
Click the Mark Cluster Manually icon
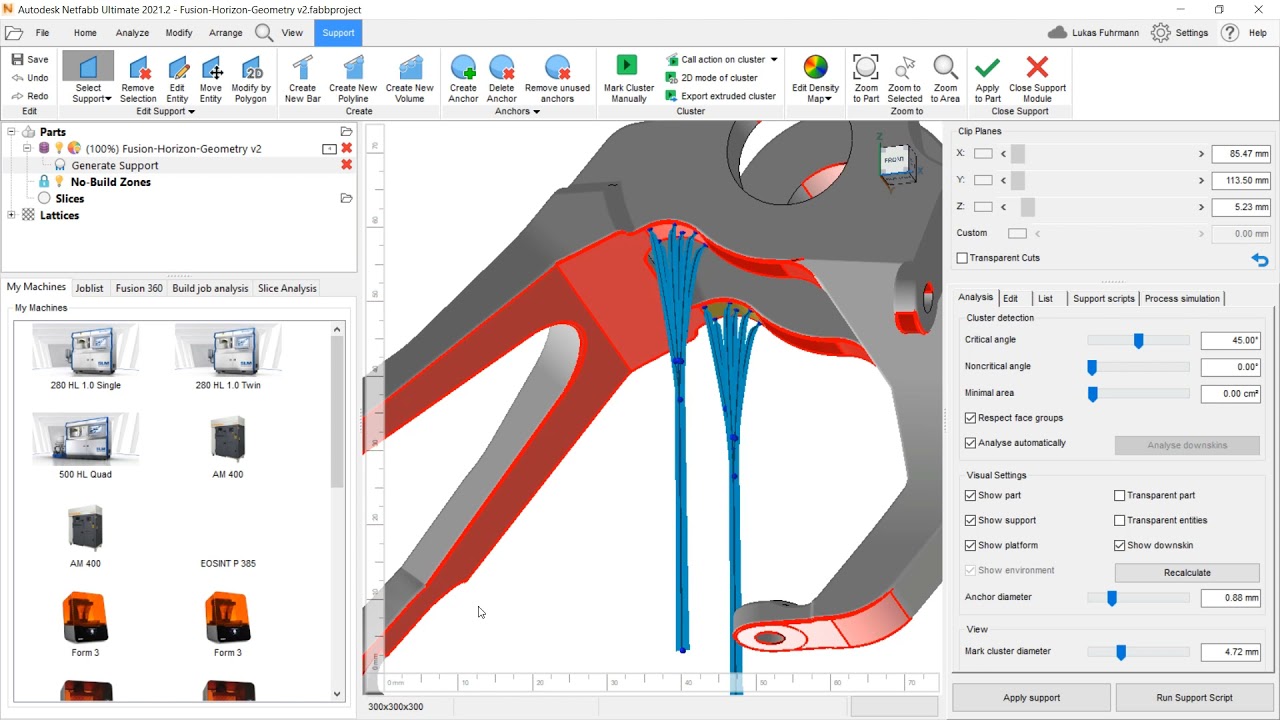[627, 66]
